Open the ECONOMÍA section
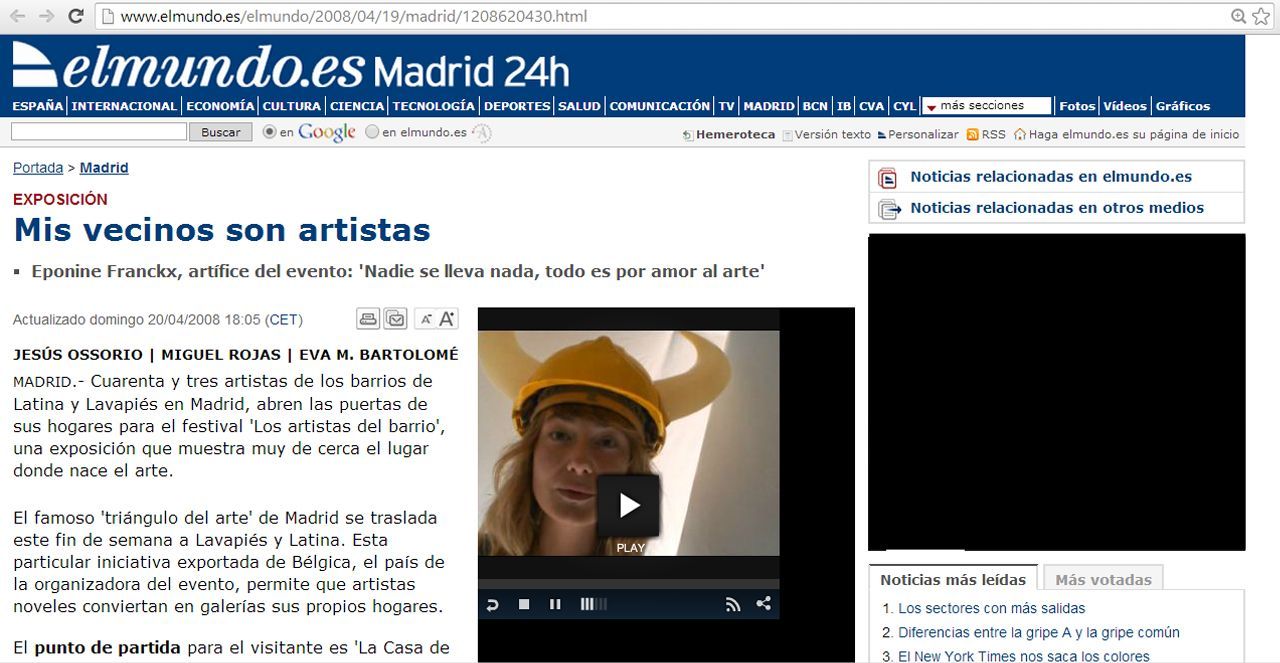Viewport: 1280px width, 663px height. click(x=220, y=106)
